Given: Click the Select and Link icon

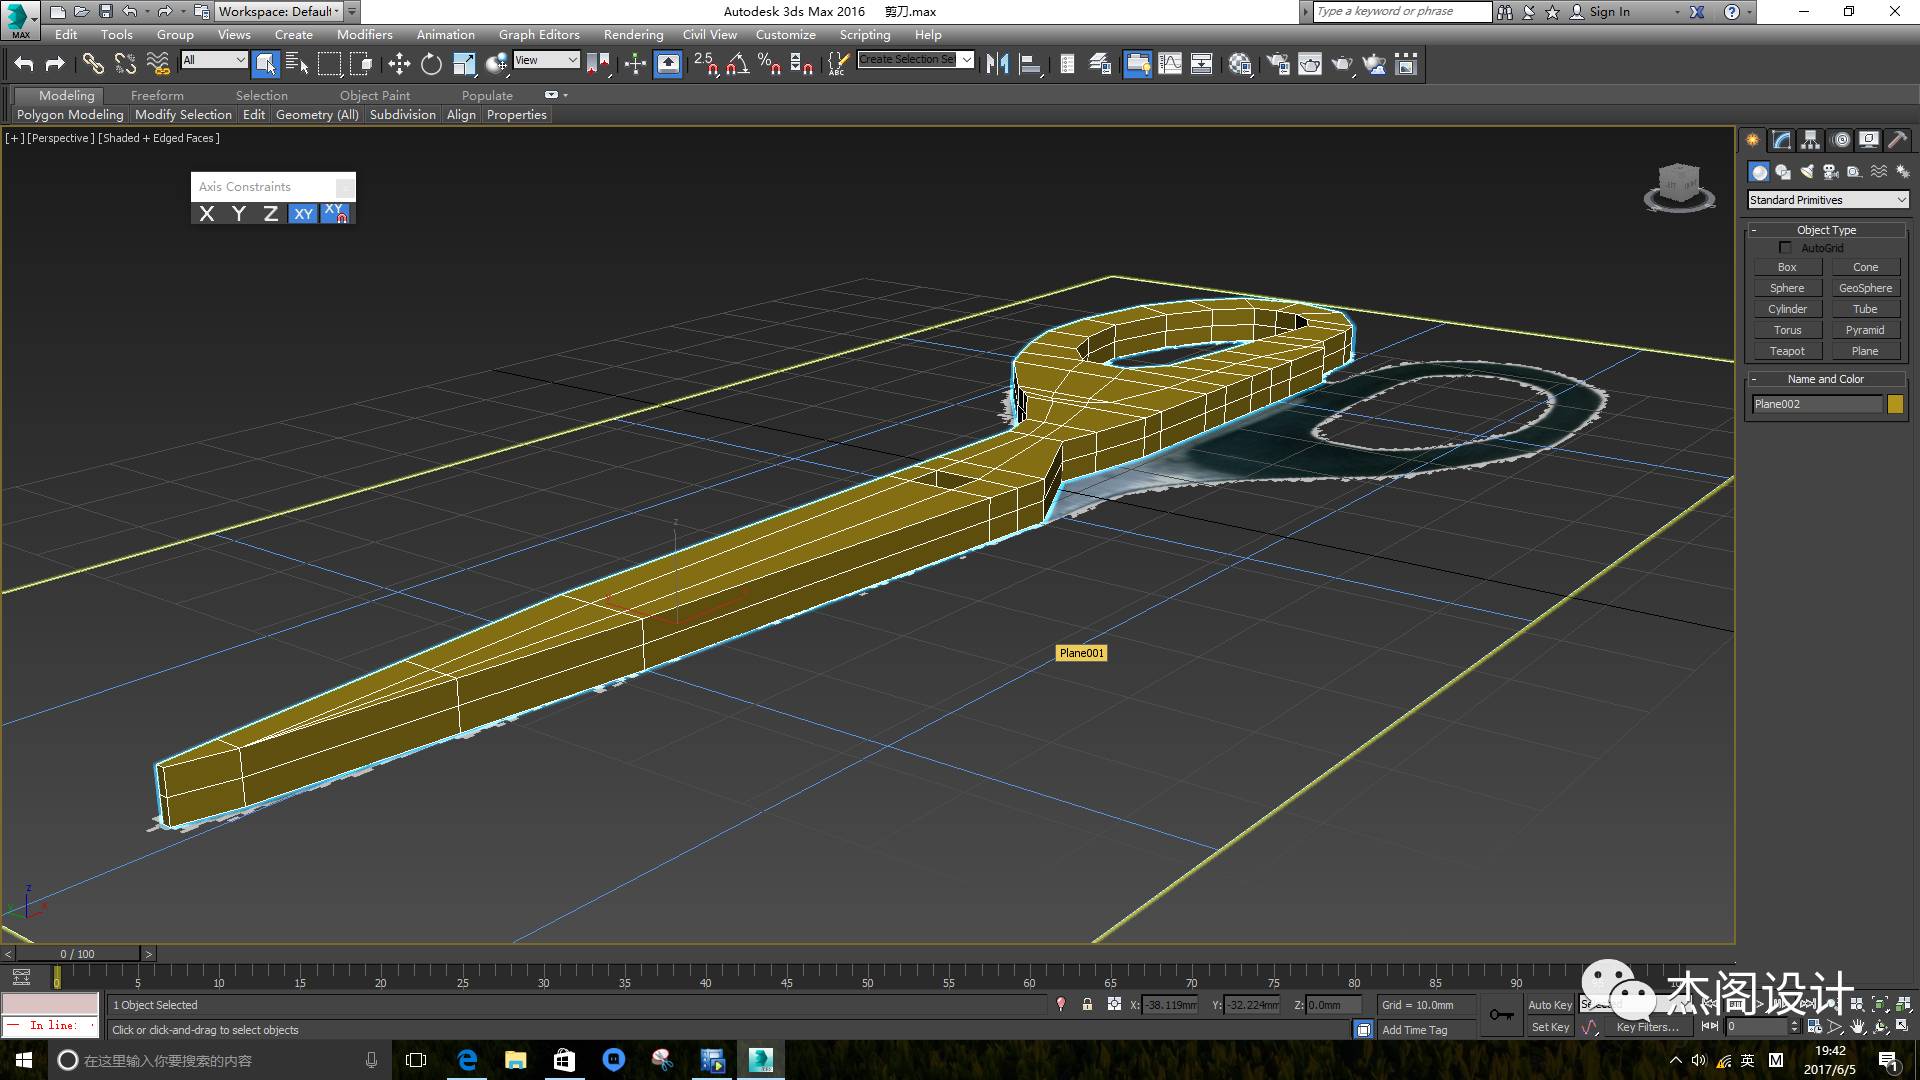Looking at the screenshot, I should [93, 64].
